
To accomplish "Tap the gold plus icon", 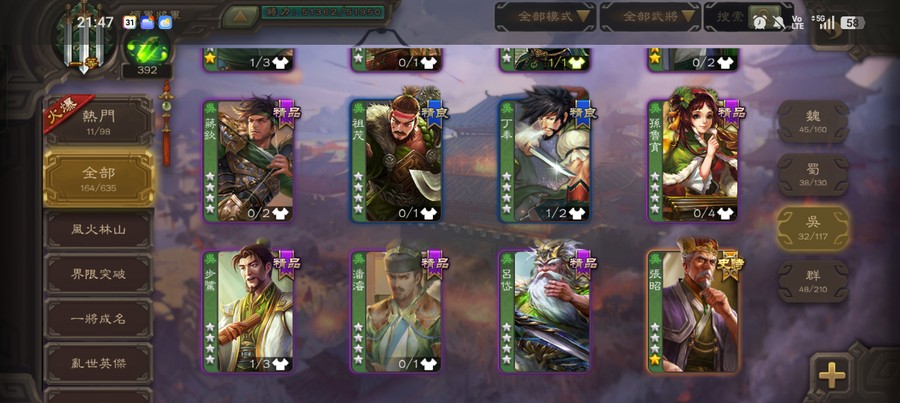I will pyautogui.click(x=832, y=377).
